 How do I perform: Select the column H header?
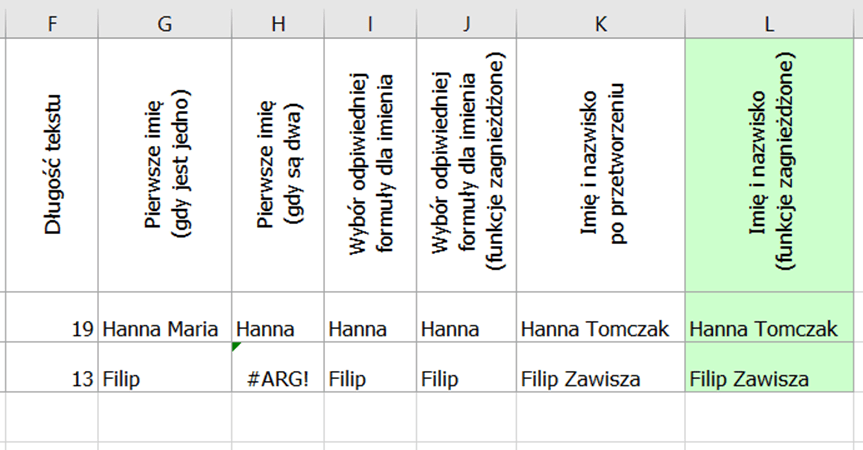click(278, 19)
